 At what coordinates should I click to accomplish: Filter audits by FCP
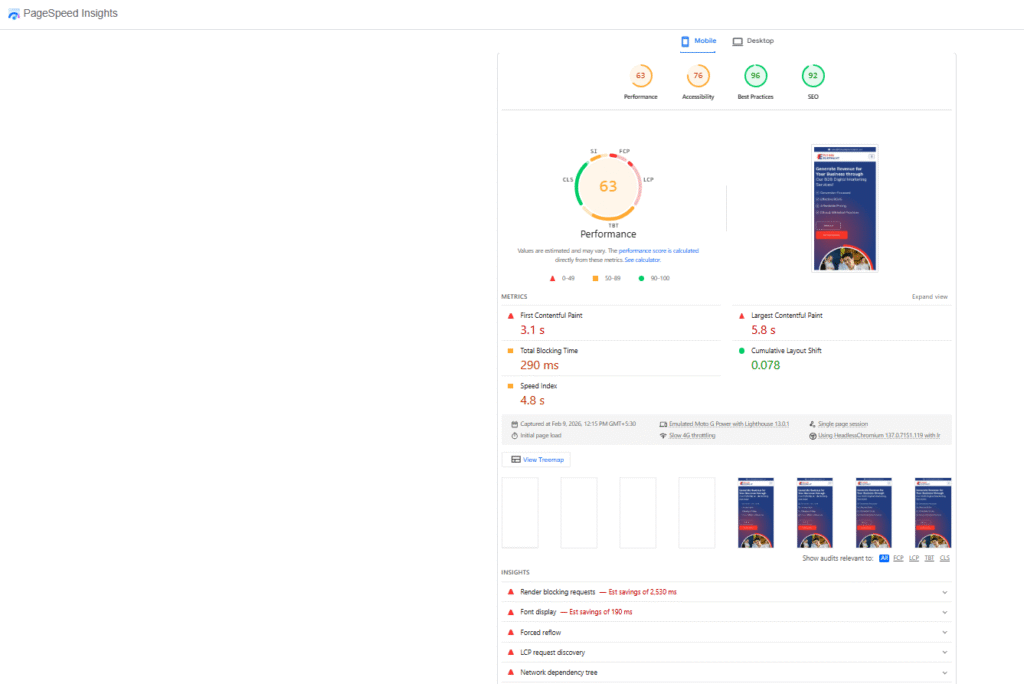tap(898, 558)
